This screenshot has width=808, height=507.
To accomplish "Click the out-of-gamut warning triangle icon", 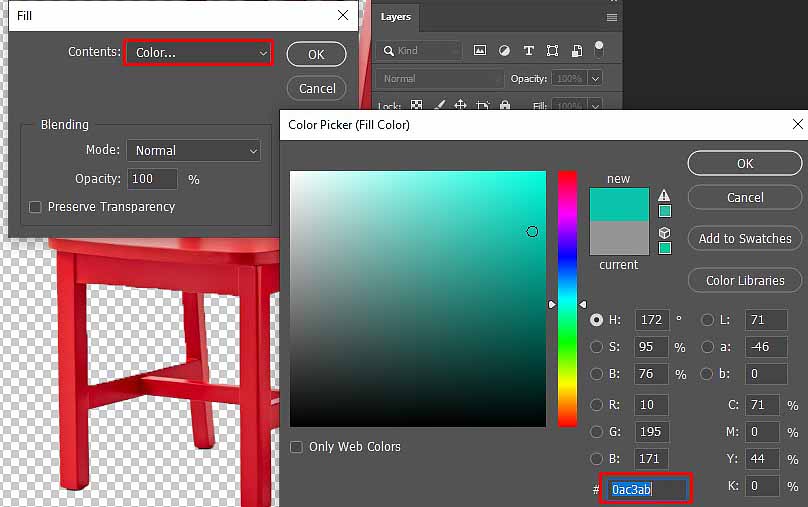I will pos(664,195).
